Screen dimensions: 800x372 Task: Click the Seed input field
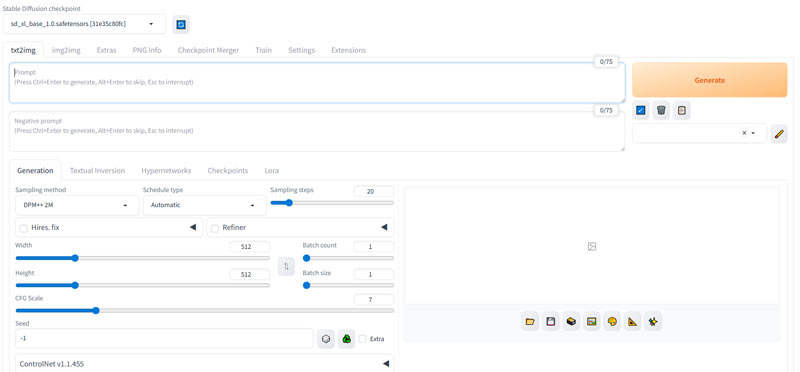pos(164,339)
